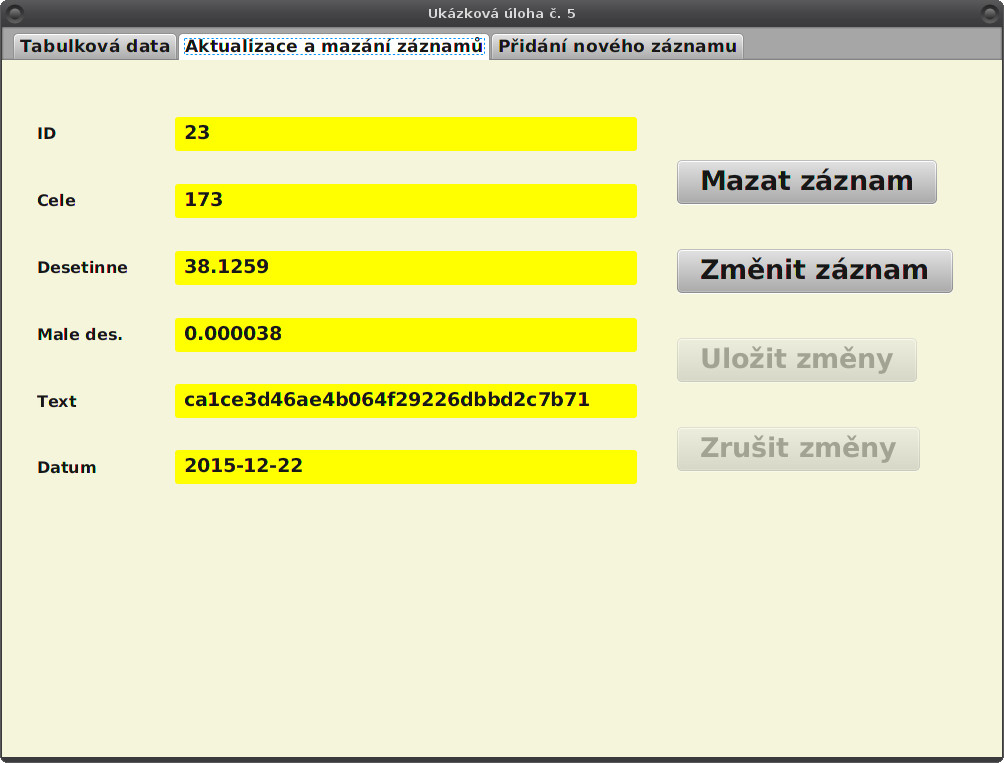This screenshot has height=763, width=1004.
Task: Click inside the ID field showing 23
Action: [x=406, y=134]
